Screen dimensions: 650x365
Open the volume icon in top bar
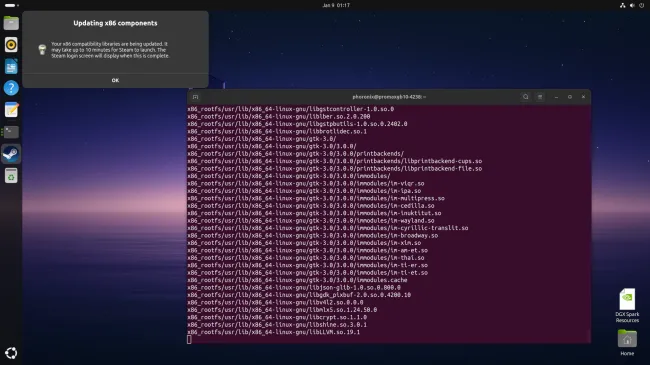click(x=632, y=5)
